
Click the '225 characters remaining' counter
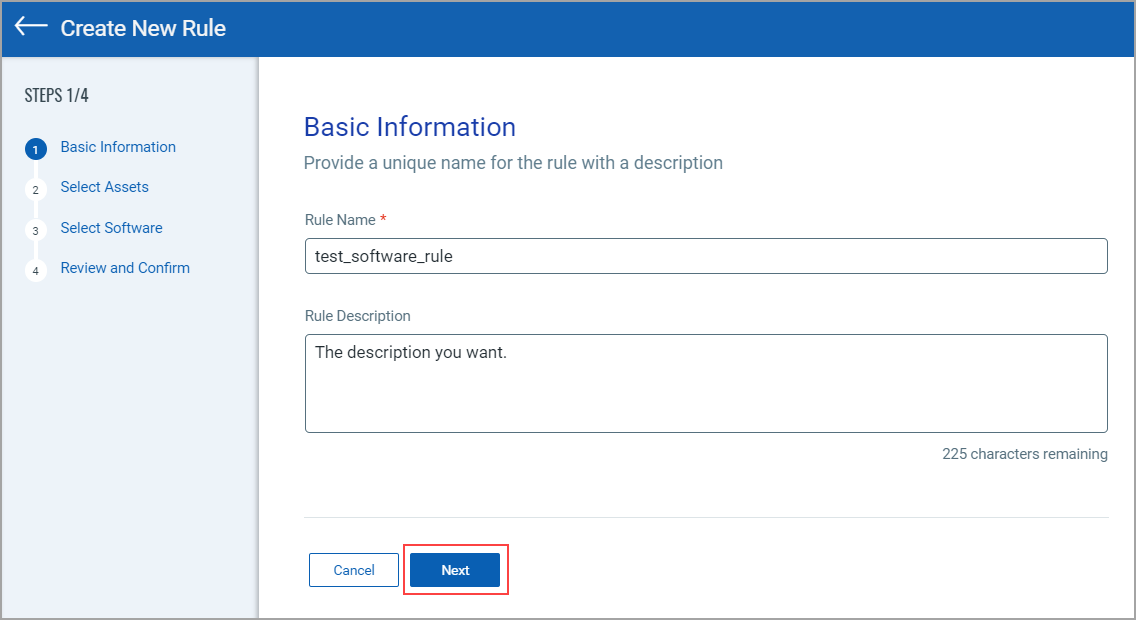click(x=1024, y=454)
